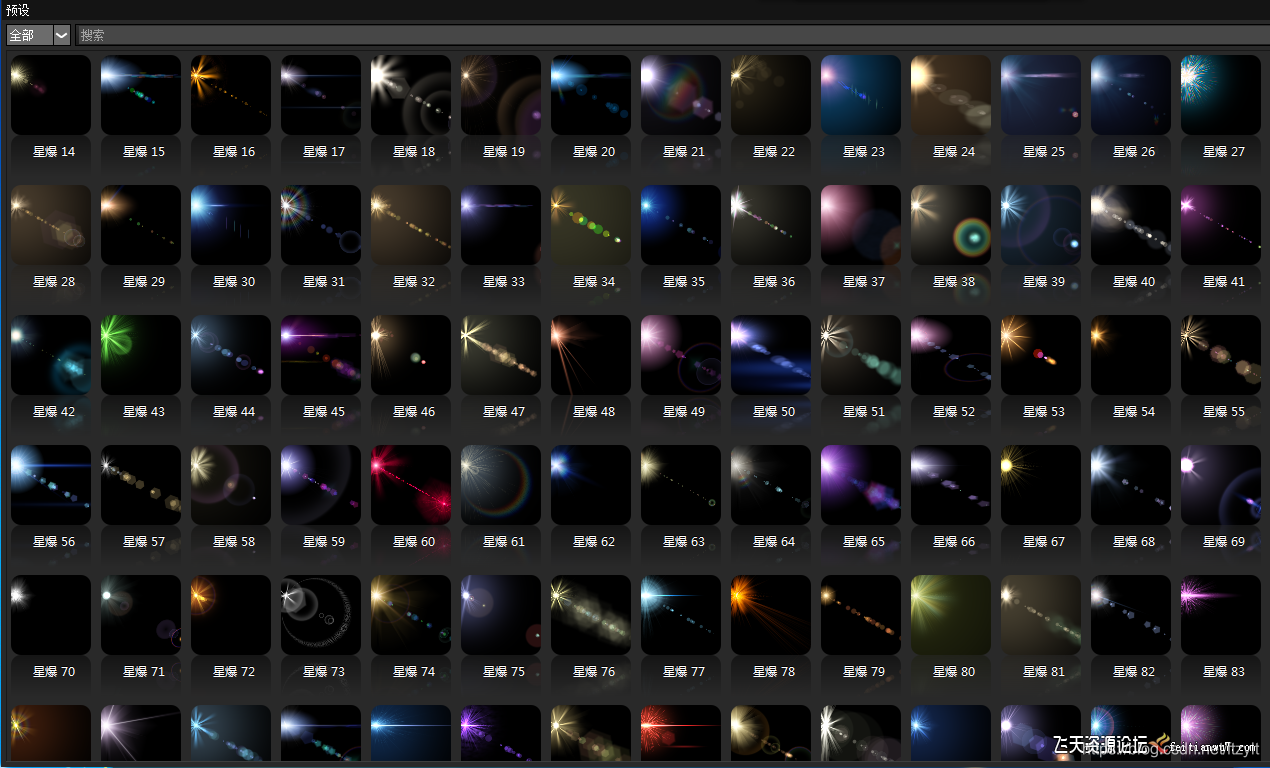Click the 星爆 46 label text
The width and height of the screenshot is (1270, 768).
[414, 412]
